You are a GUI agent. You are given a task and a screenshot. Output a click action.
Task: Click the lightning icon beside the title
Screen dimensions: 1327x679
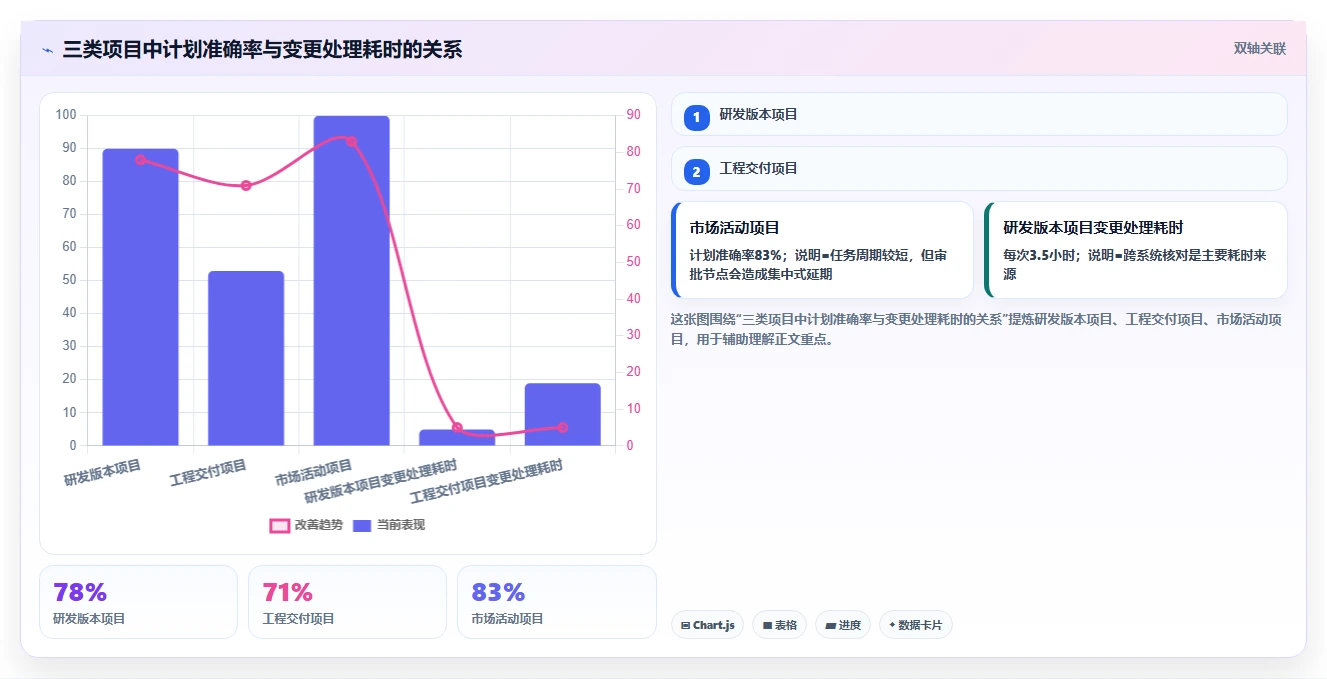coord(47,50)
